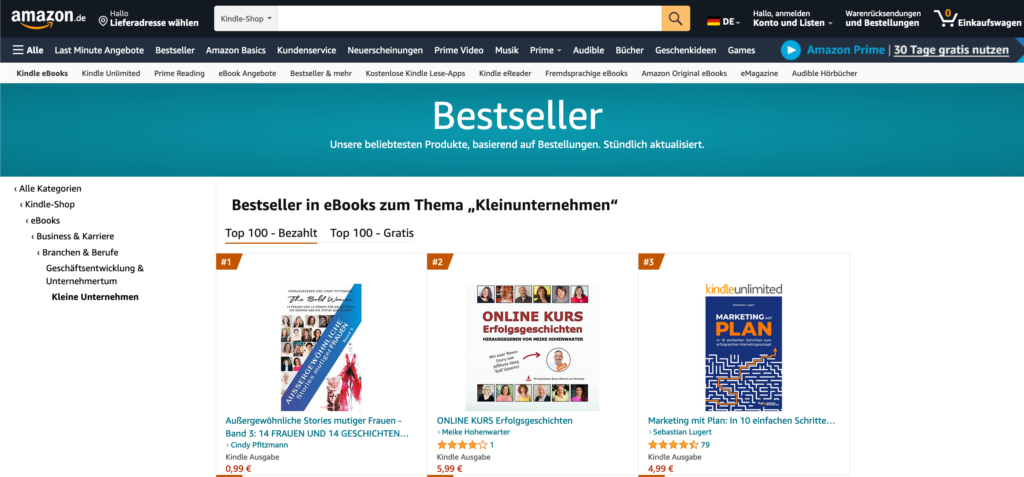Open Warenrücksendungen und Bestellungen
This screenshot has width=1024, height=477.
pos(883,18)
